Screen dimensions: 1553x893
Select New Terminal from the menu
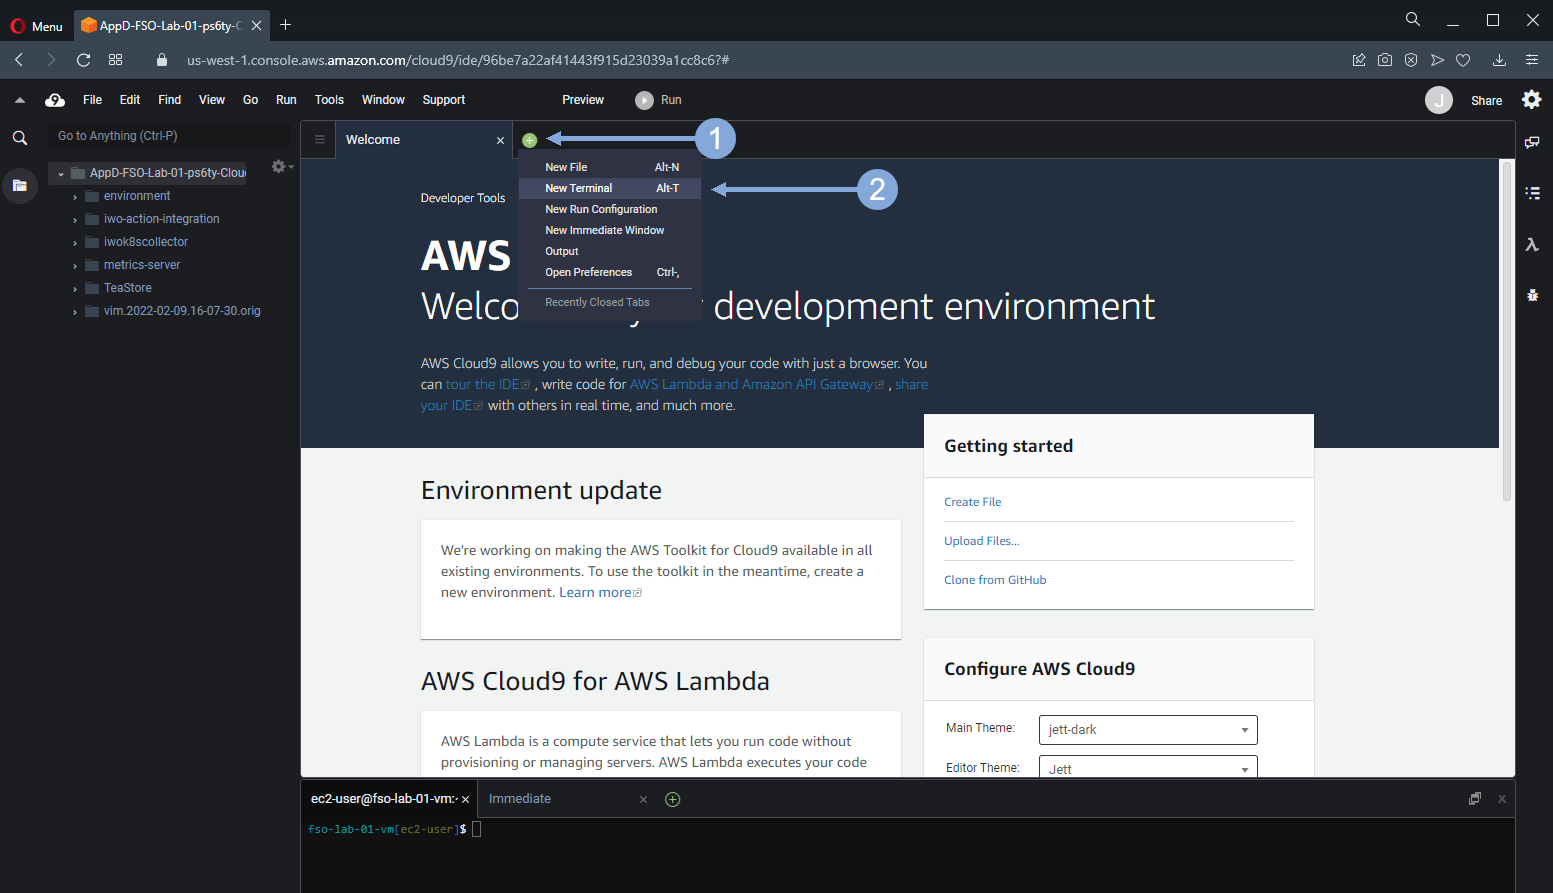tap(579, 188)
